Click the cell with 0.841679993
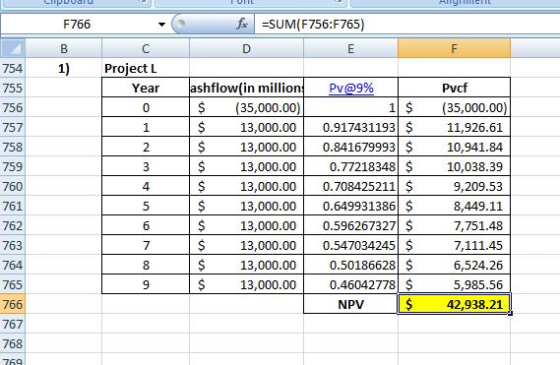560x365 pixels. (x=351, y=147)
